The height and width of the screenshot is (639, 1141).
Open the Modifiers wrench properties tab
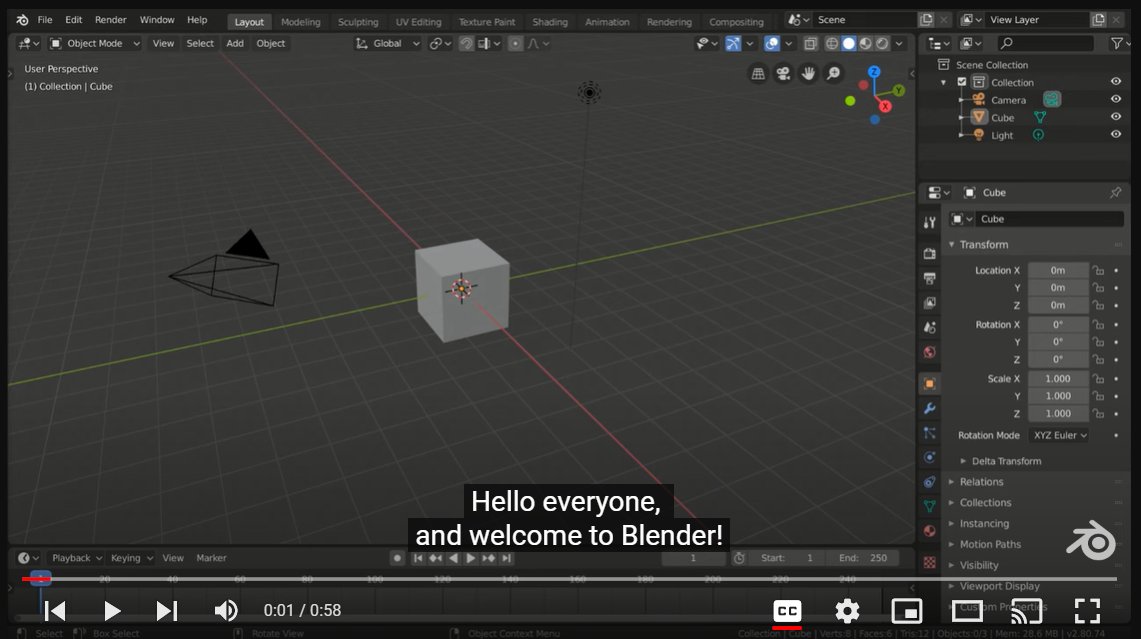pos(929,408)
